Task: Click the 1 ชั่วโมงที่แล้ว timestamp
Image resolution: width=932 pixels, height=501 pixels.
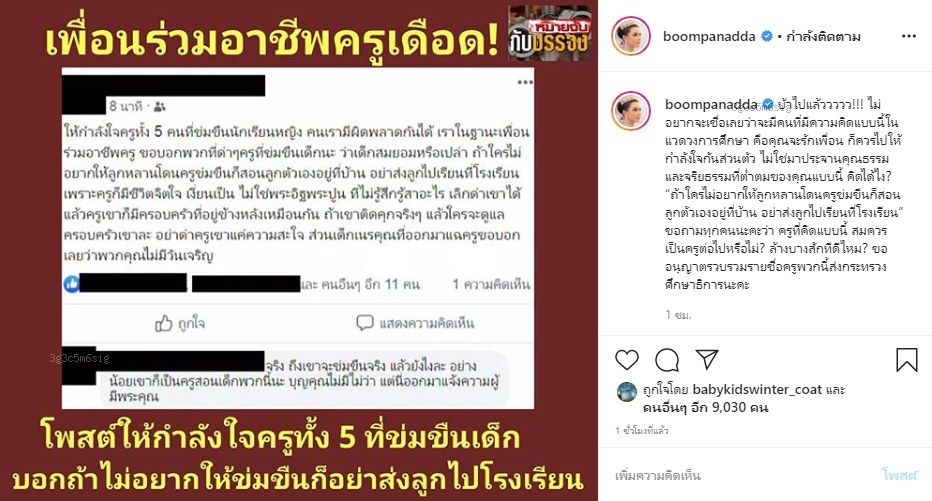Action: coord(642,430)
